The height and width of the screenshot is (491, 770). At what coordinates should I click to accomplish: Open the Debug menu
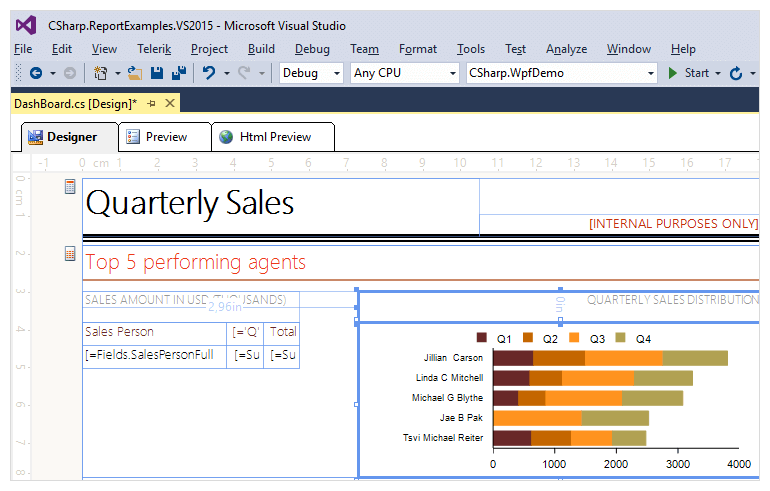point(312,49)
